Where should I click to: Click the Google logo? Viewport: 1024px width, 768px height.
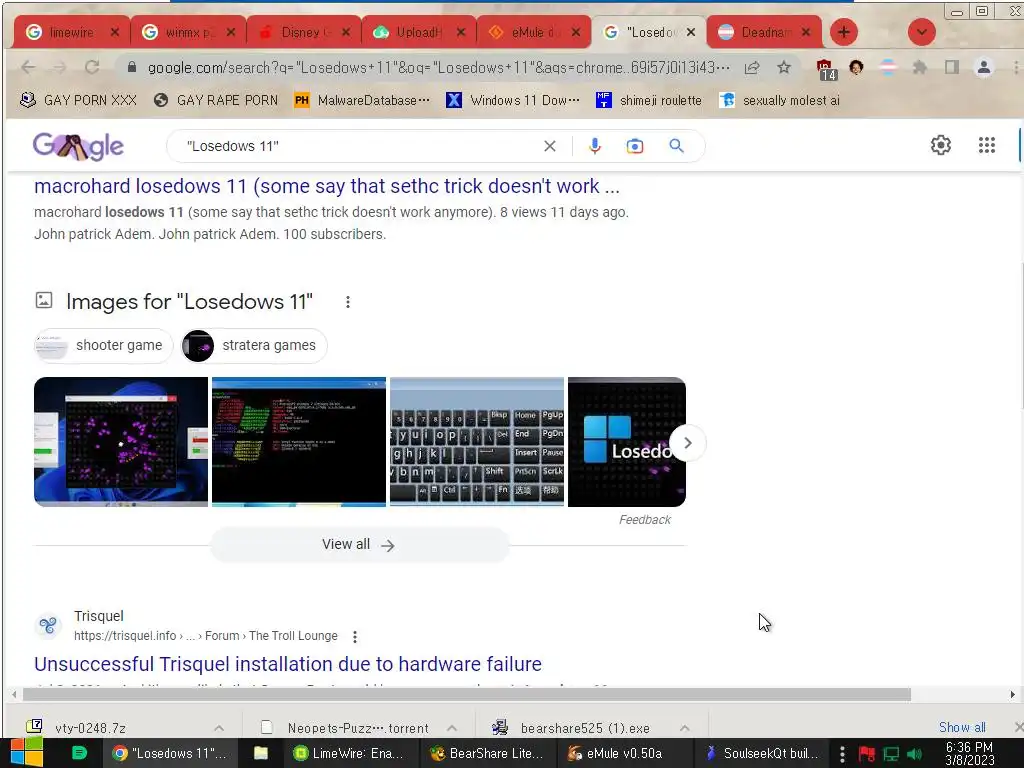[78, 146]
